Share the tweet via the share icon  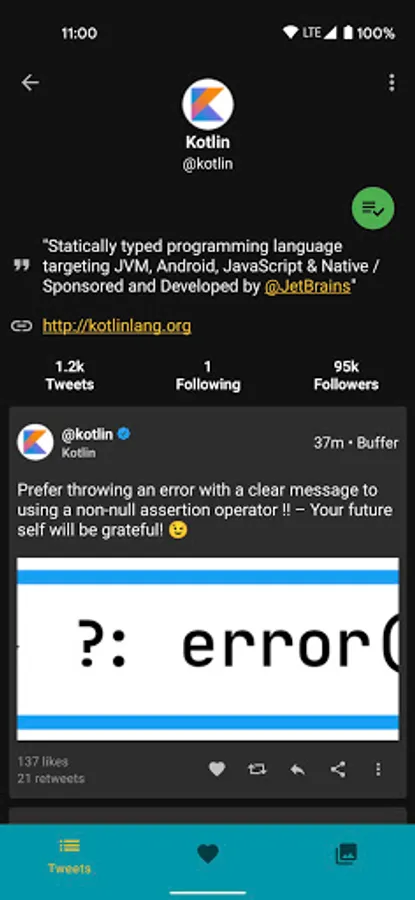coord(338,769)
